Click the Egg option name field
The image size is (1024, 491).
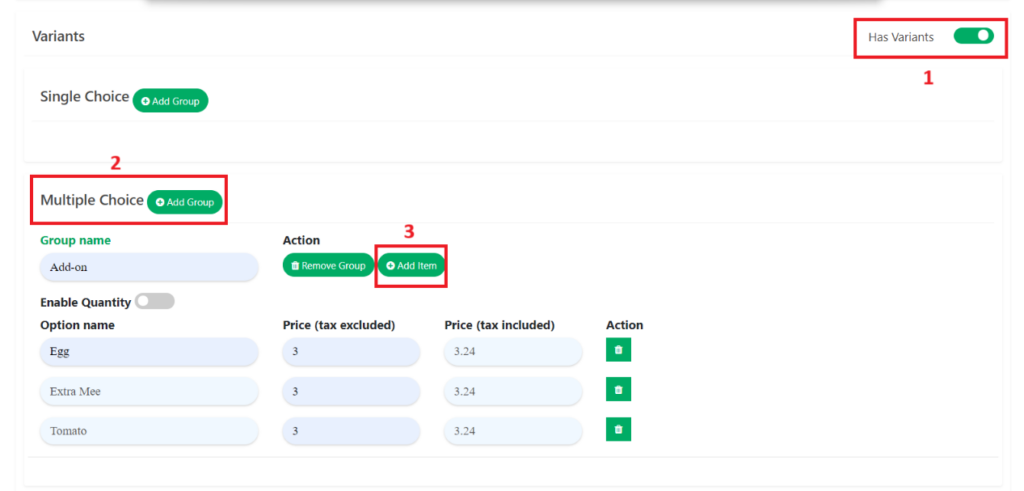tap(149, 352)
